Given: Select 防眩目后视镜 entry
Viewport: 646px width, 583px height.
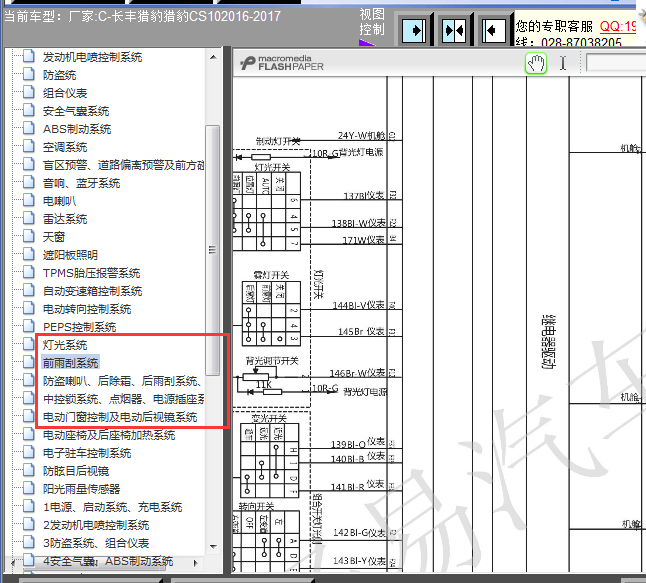Looking at the screenshot, I should (x=76, y=471).
